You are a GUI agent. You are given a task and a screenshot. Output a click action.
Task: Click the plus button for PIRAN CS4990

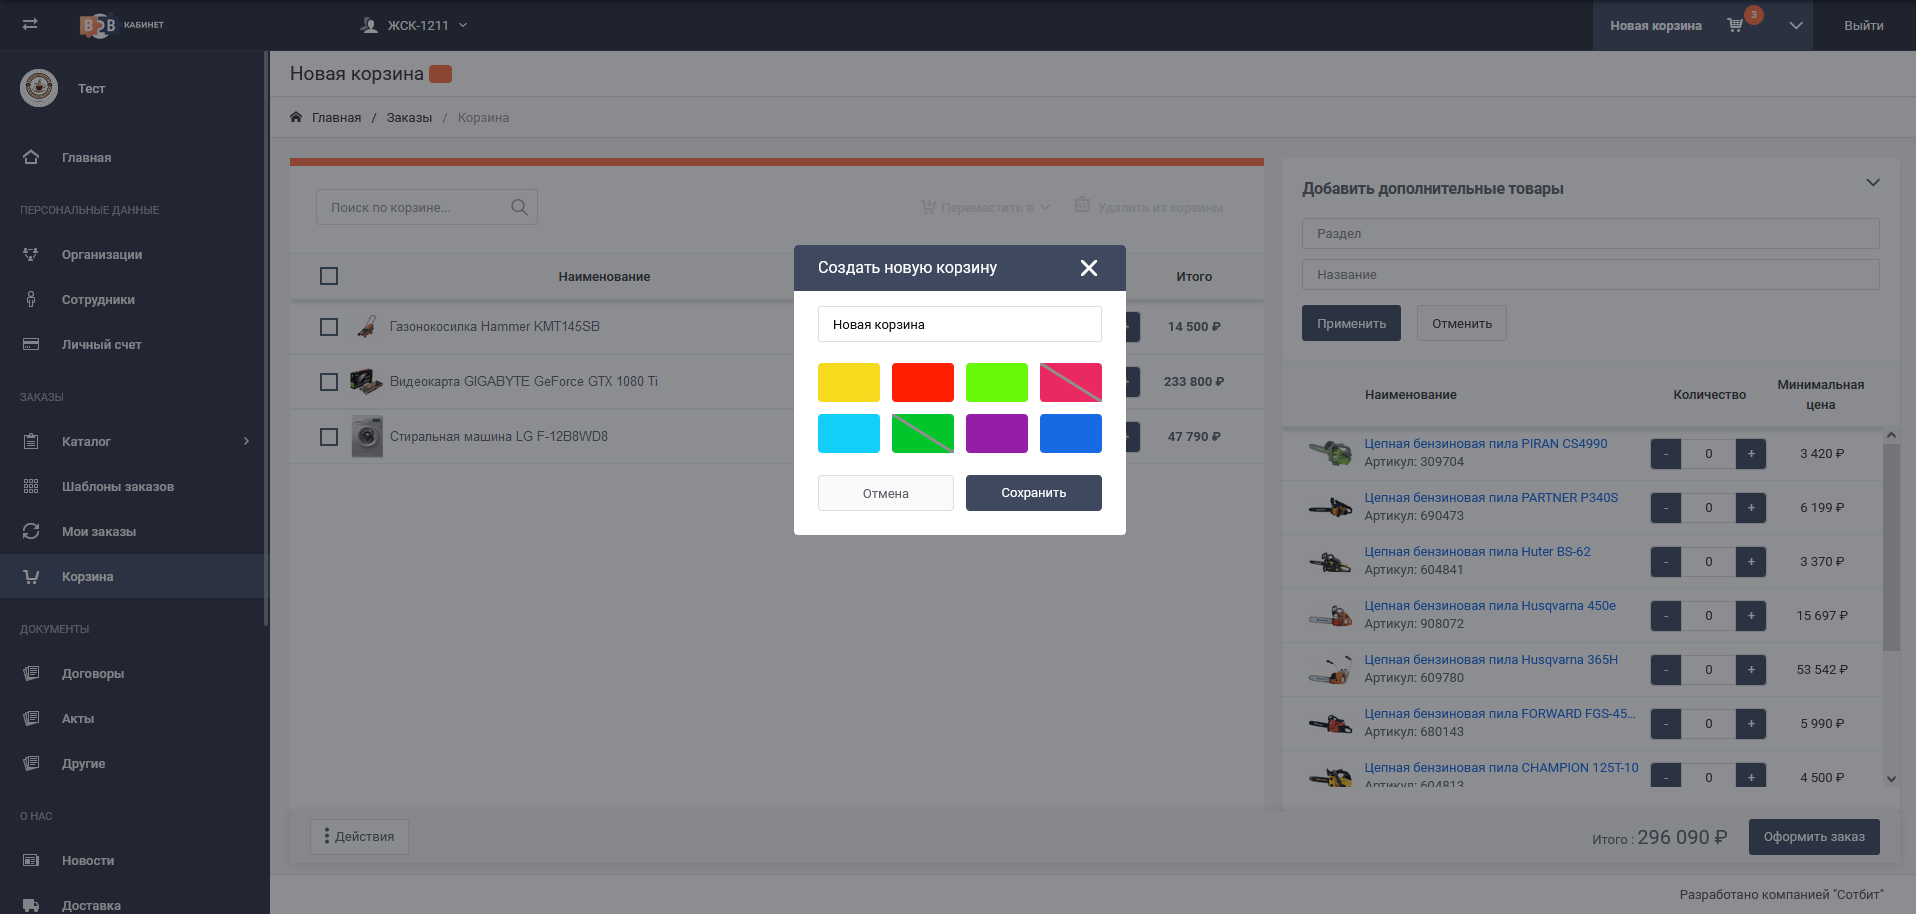click(1750, 454)
